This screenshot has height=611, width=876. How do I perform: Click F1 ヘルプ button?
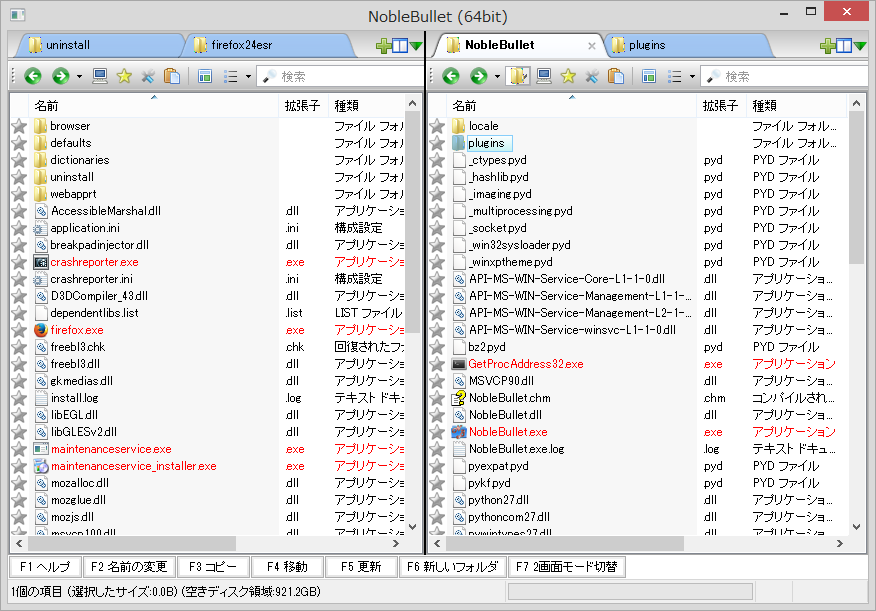(45, 567)
